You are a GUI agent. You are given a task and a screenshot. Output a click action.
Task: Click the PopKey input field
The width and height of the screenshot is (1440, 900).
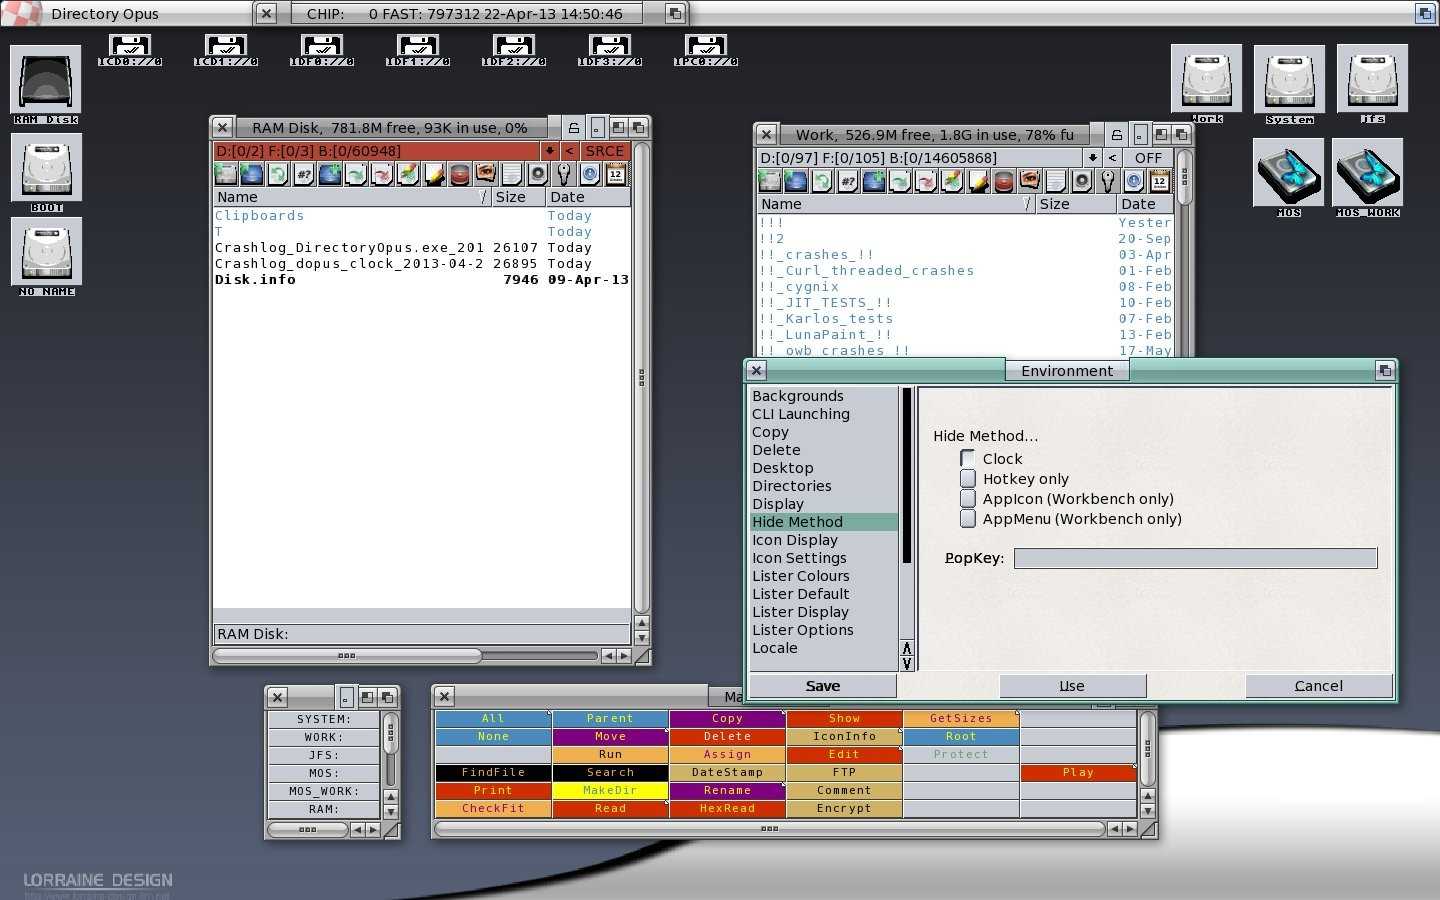[x=1195, y=558]
